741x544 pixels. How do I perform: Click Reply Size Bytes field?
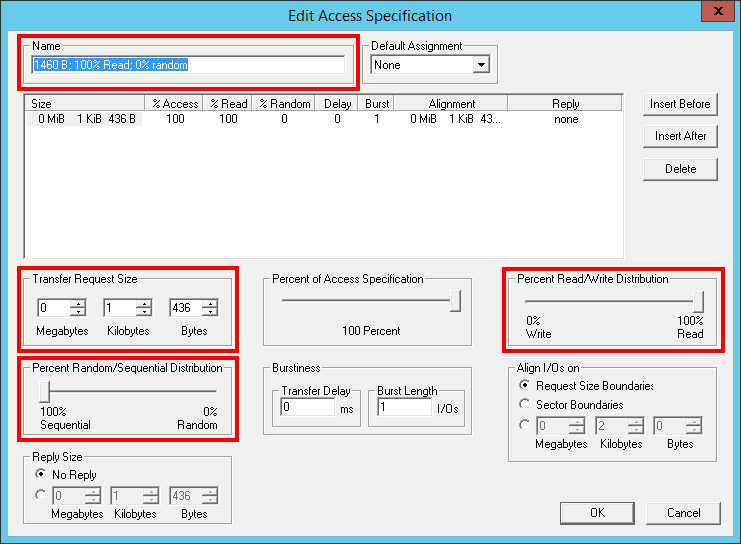pos(186,496)
